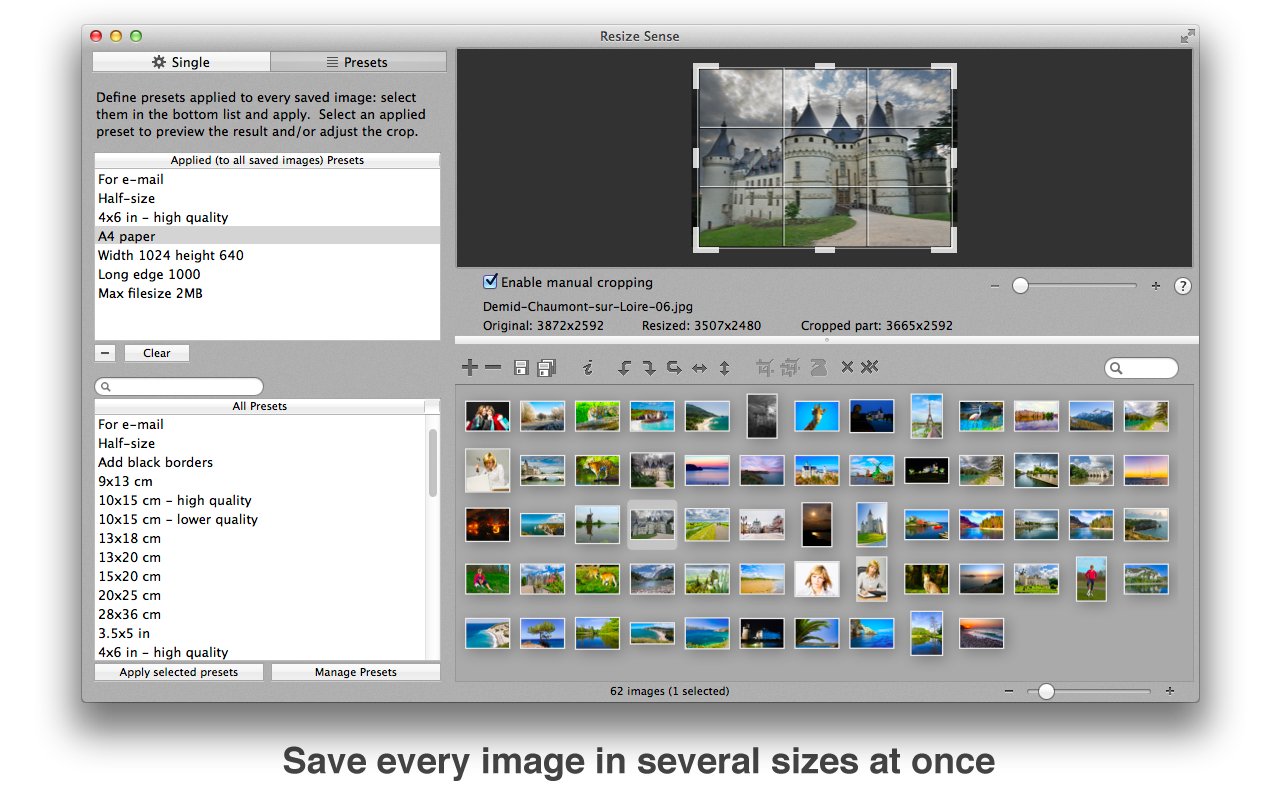This screenshot has height=800, width=1280.
Task: Select Max filesize 2MB preset
Action: pyautogui.click(x=267, y=293)
